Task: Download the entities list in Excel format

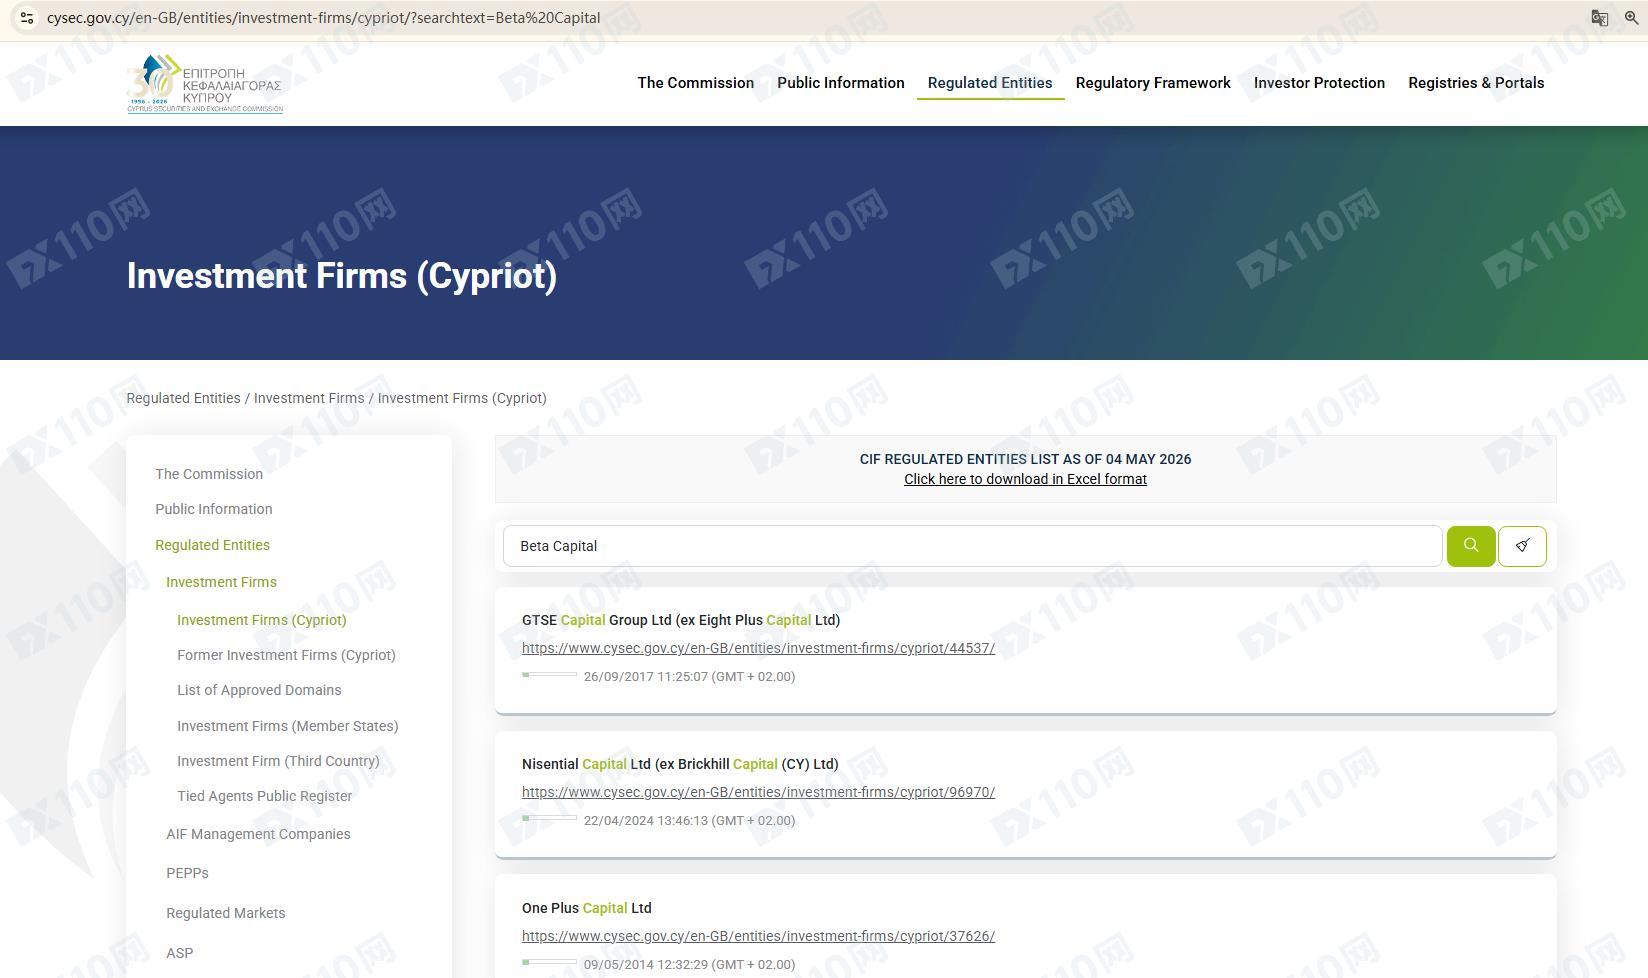Action: click(1025, 479)
